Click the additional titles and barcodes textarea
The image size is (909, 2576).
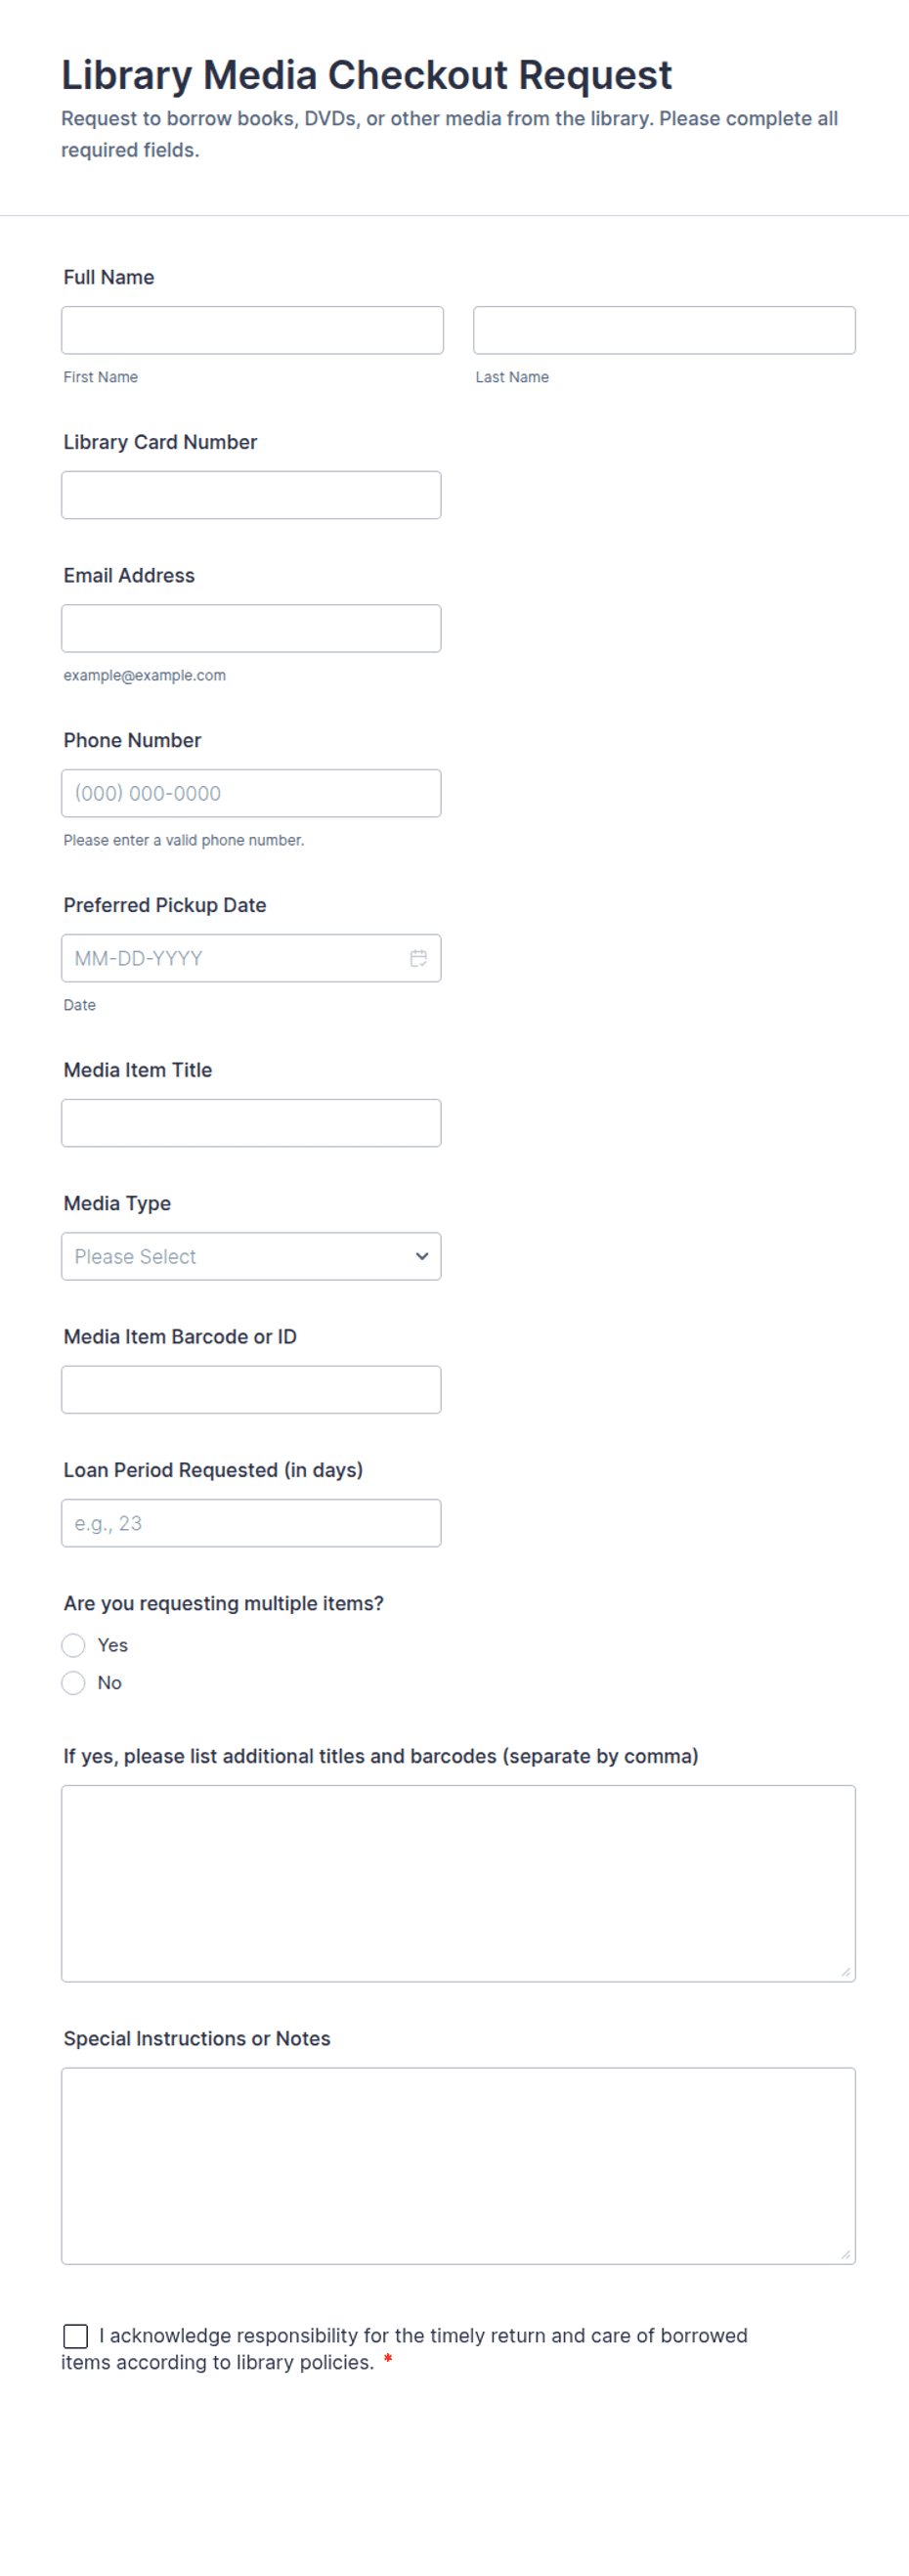pyautogui.click(x=458, y=1883)
